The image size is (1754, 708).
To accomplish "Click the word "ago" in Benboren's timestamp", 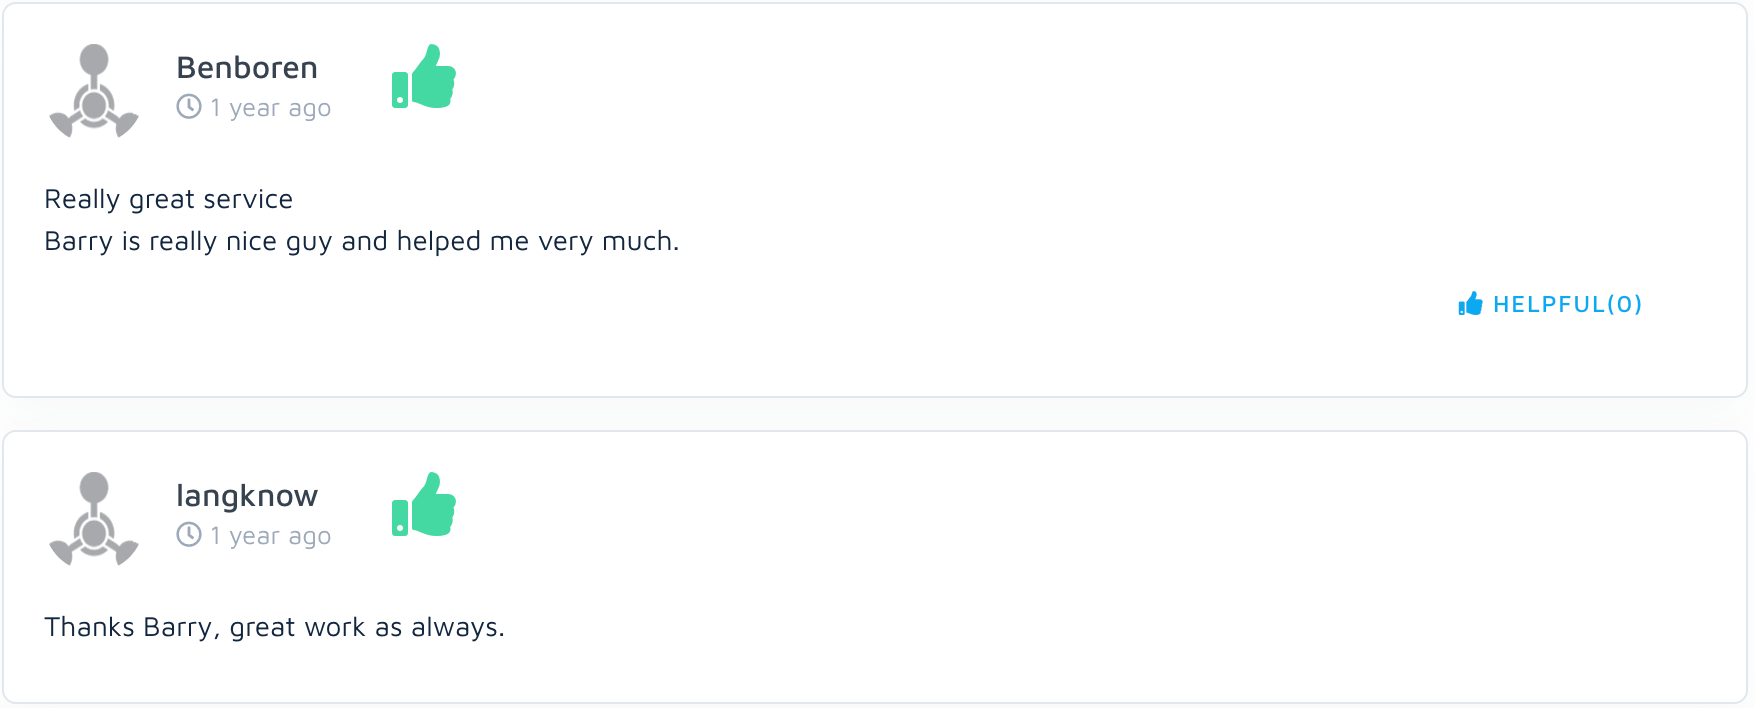I will (309, 108).
